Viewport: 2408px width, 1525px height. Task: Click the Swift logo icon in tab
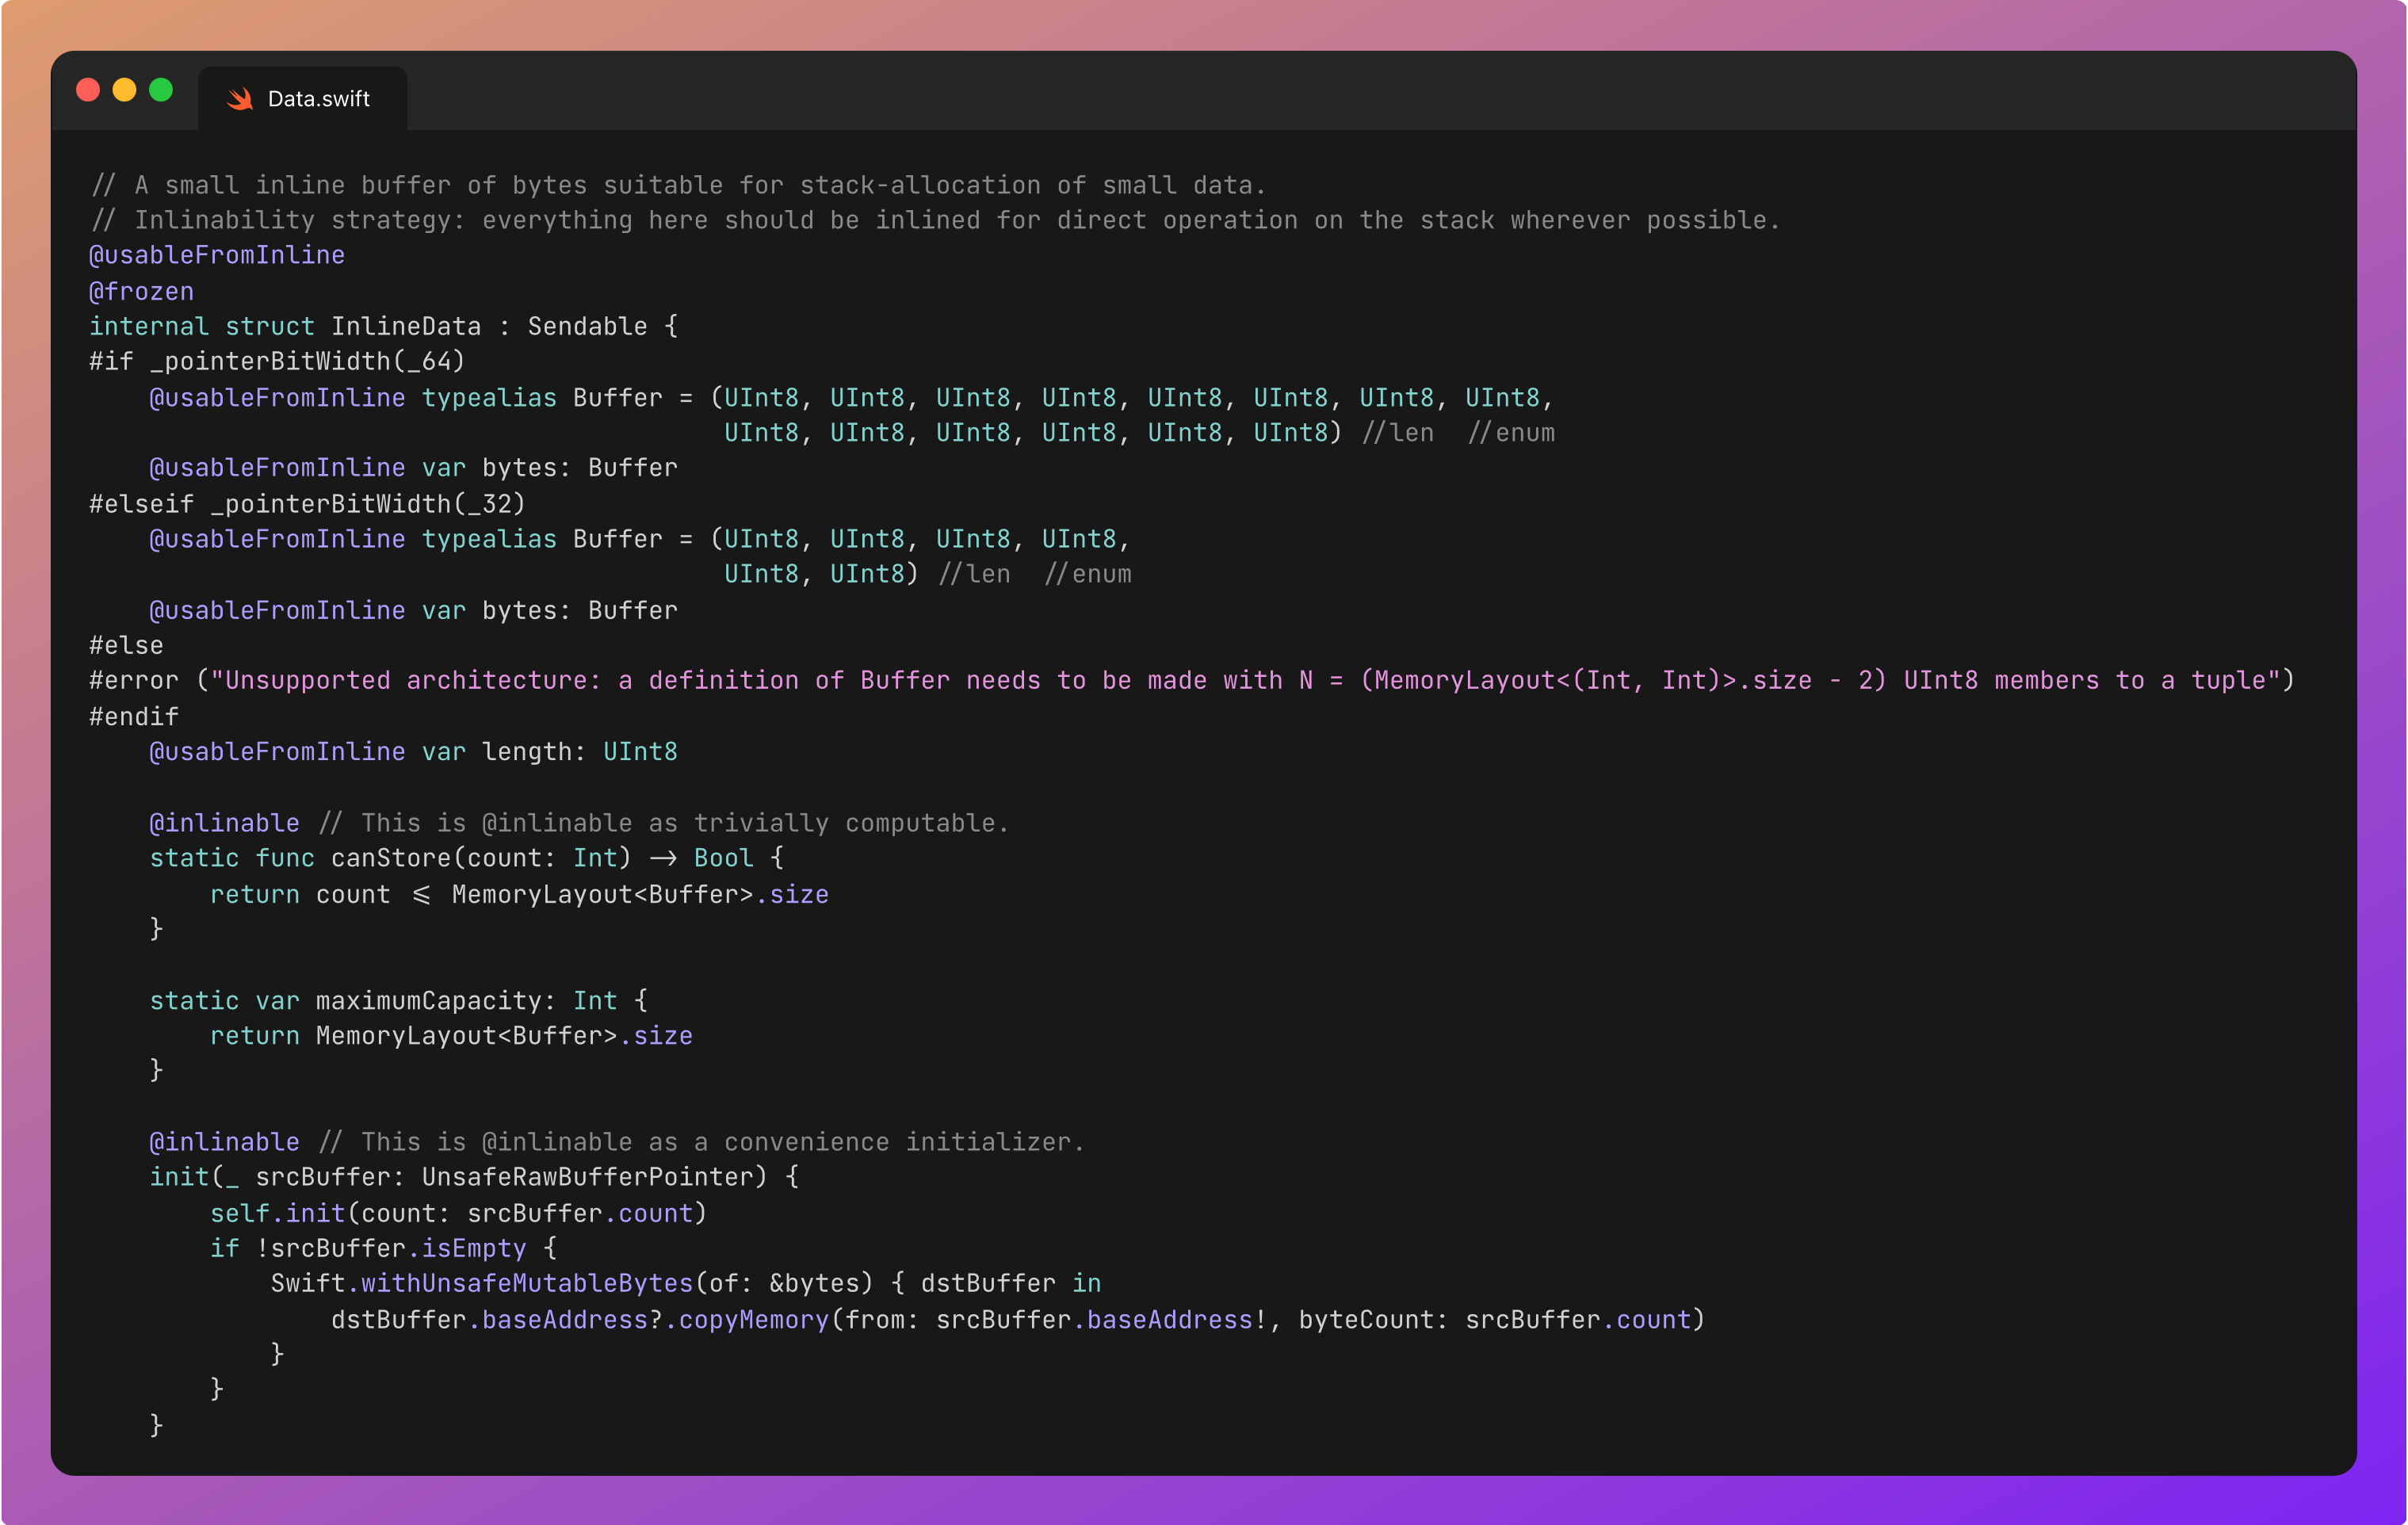tap(240, 99)
